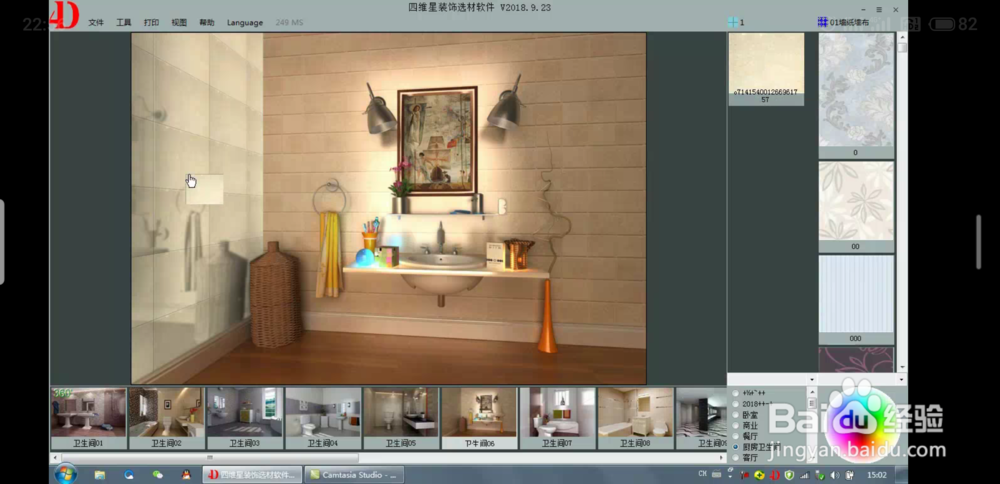Screen dimensions: 1000x484
Task: Open the Windows Start button
Action: coord(65,474)
